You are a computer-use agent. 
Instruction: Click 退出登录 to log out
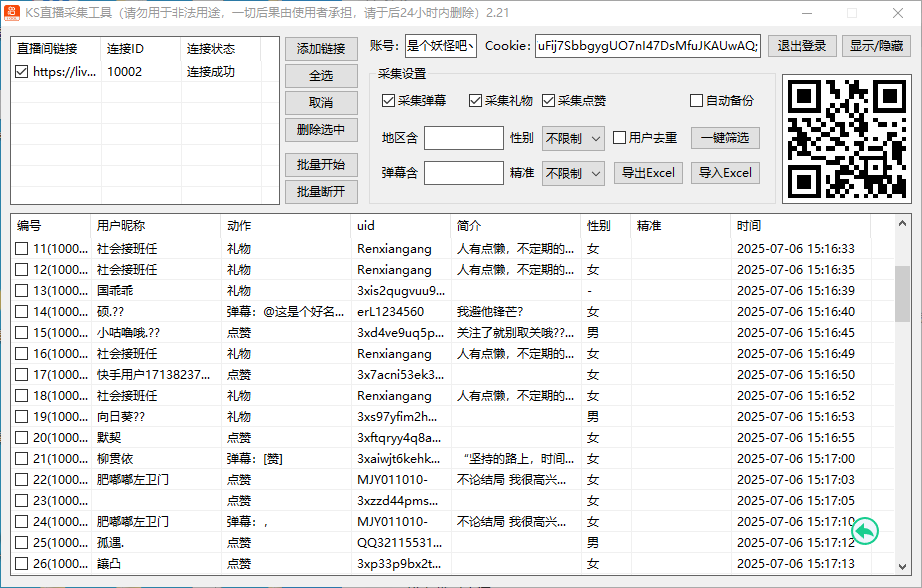pos(802,46)
